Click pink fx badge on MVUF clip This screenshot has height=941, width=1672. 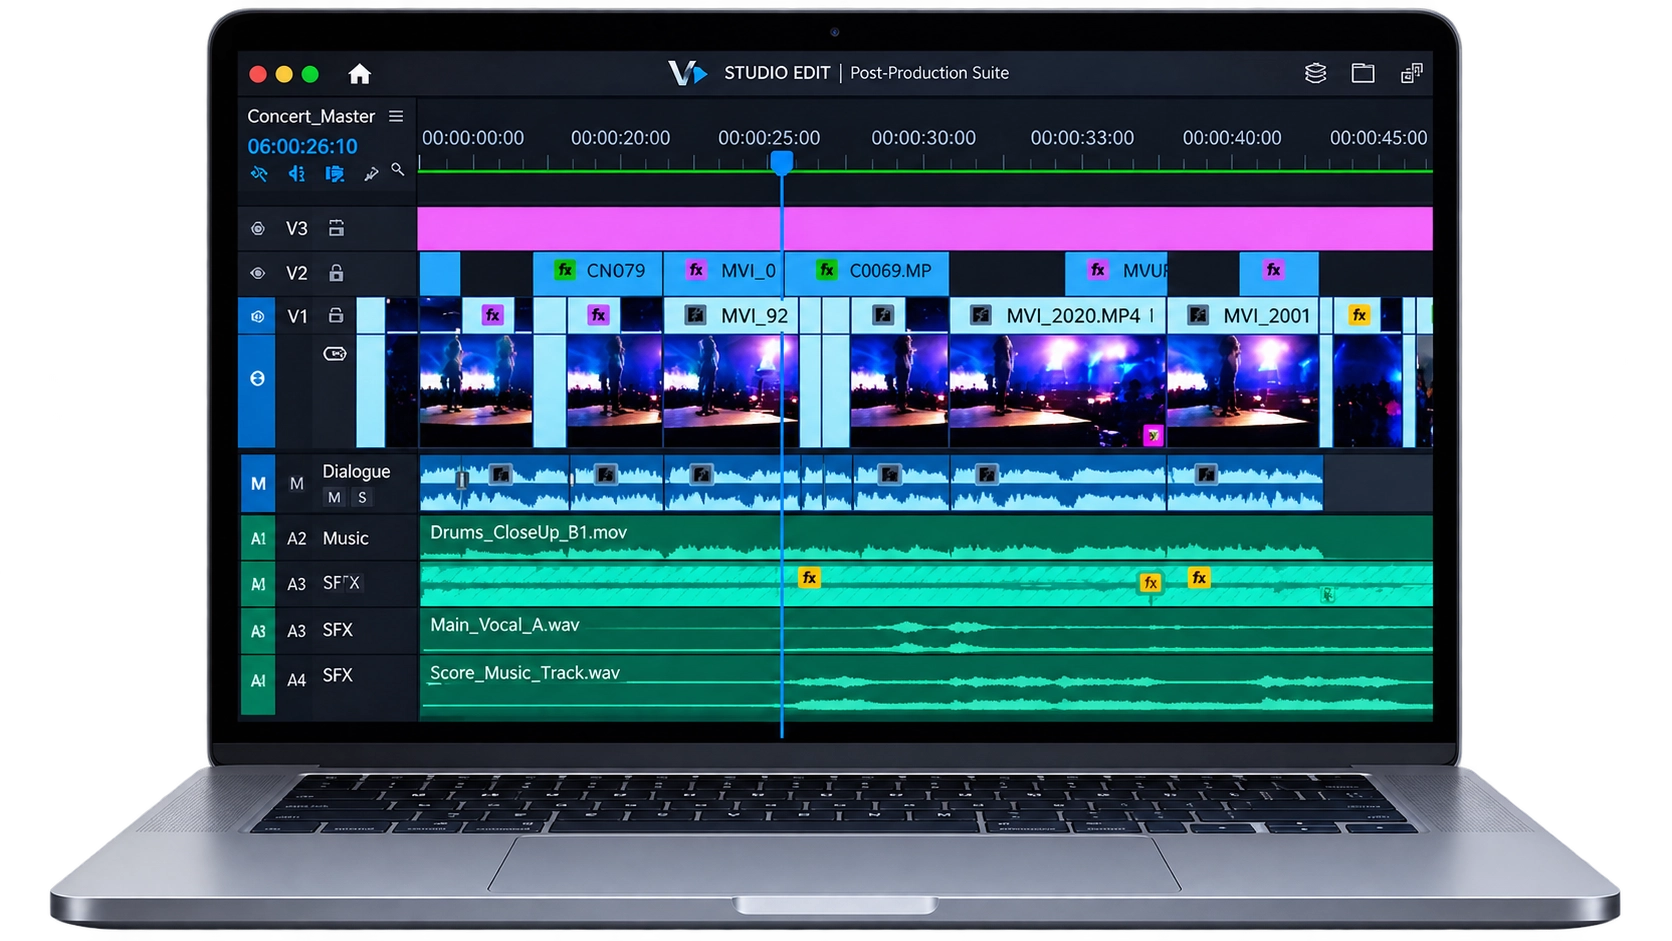tap(1098, 270)
